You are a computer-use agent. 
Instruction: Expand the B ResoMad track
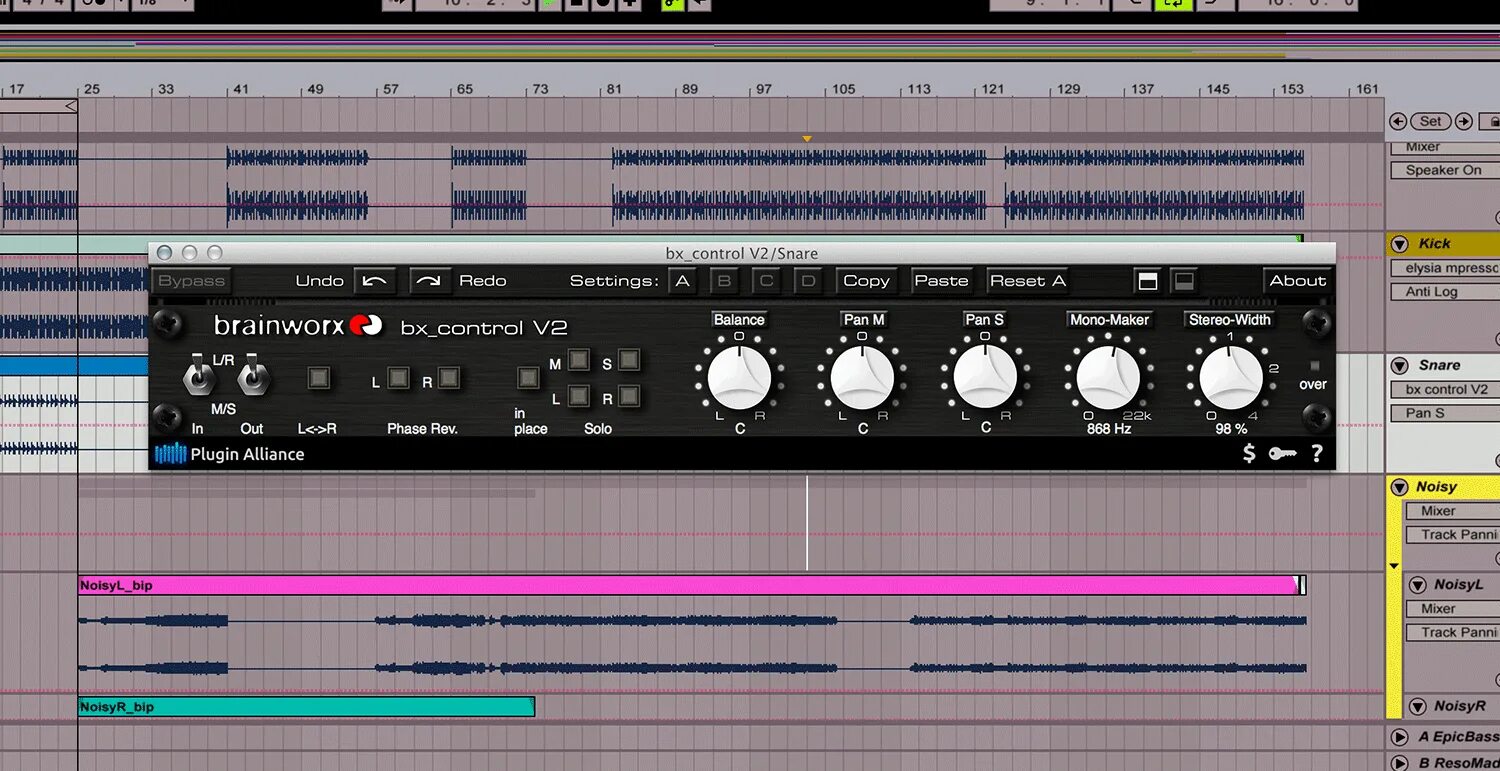click(x=1399, y=761)
